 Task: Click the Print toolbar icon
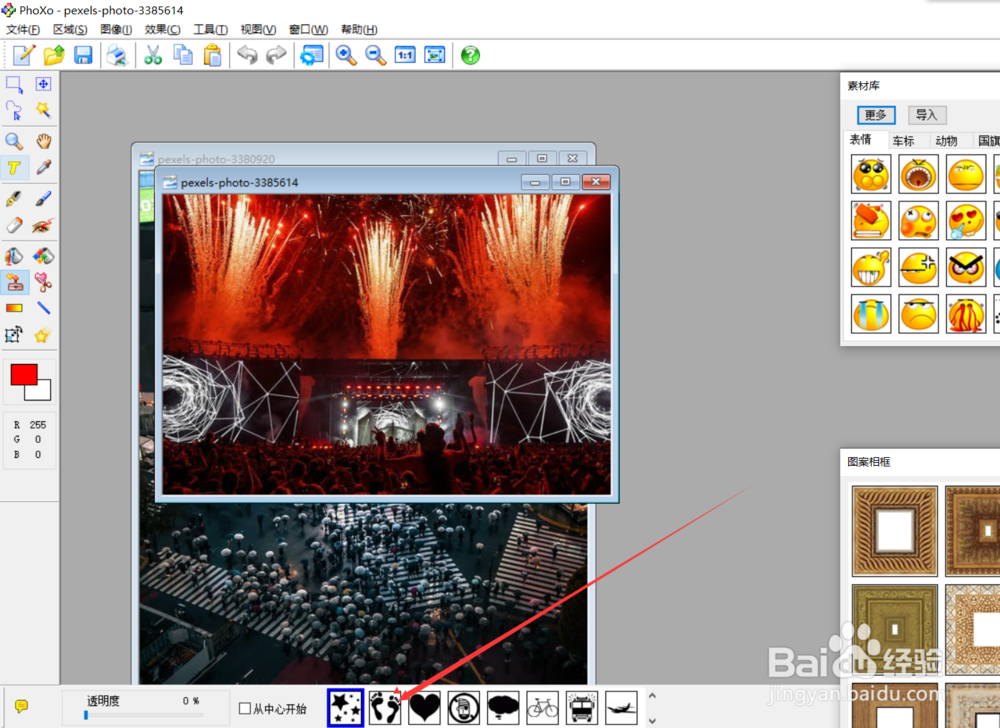click(x=117, y=55)
